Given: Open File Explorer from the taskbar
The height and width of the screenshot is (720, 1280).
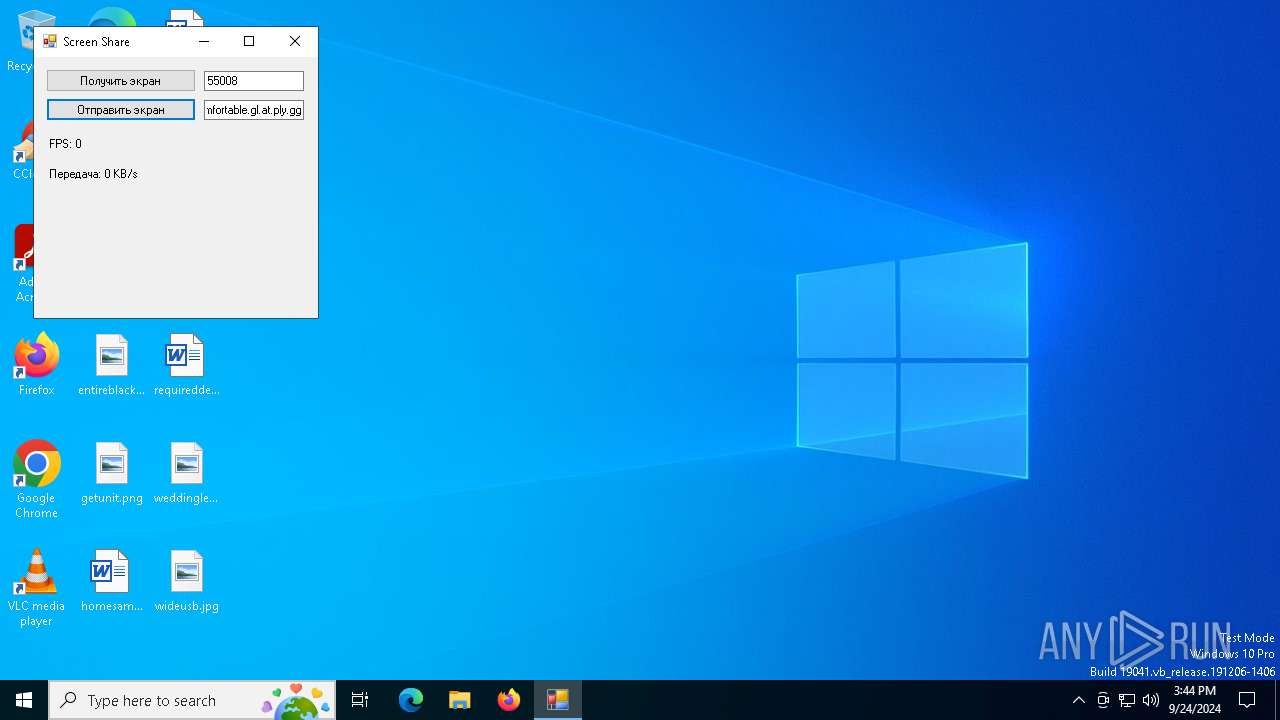Looking at the screenshot, I should (460, 700).
